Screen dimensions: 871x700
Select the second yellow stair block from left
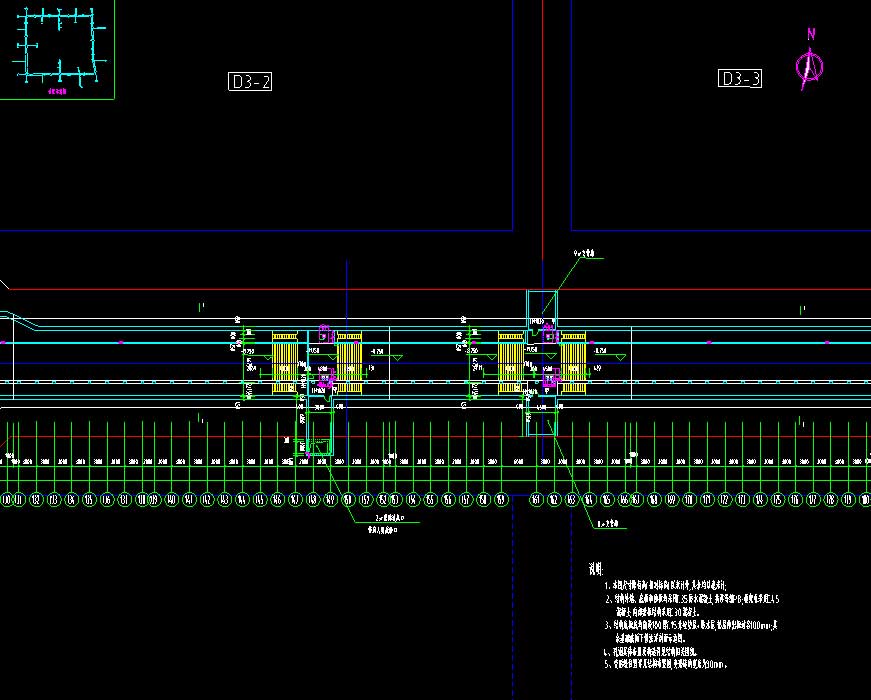click(349, 364)
